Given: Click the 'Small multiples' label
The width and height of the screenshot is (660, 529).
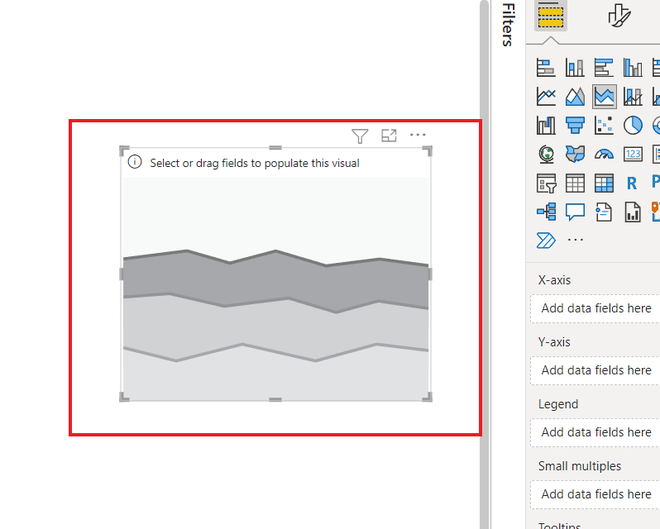Looking at the screenshot, I should [580, 466].
